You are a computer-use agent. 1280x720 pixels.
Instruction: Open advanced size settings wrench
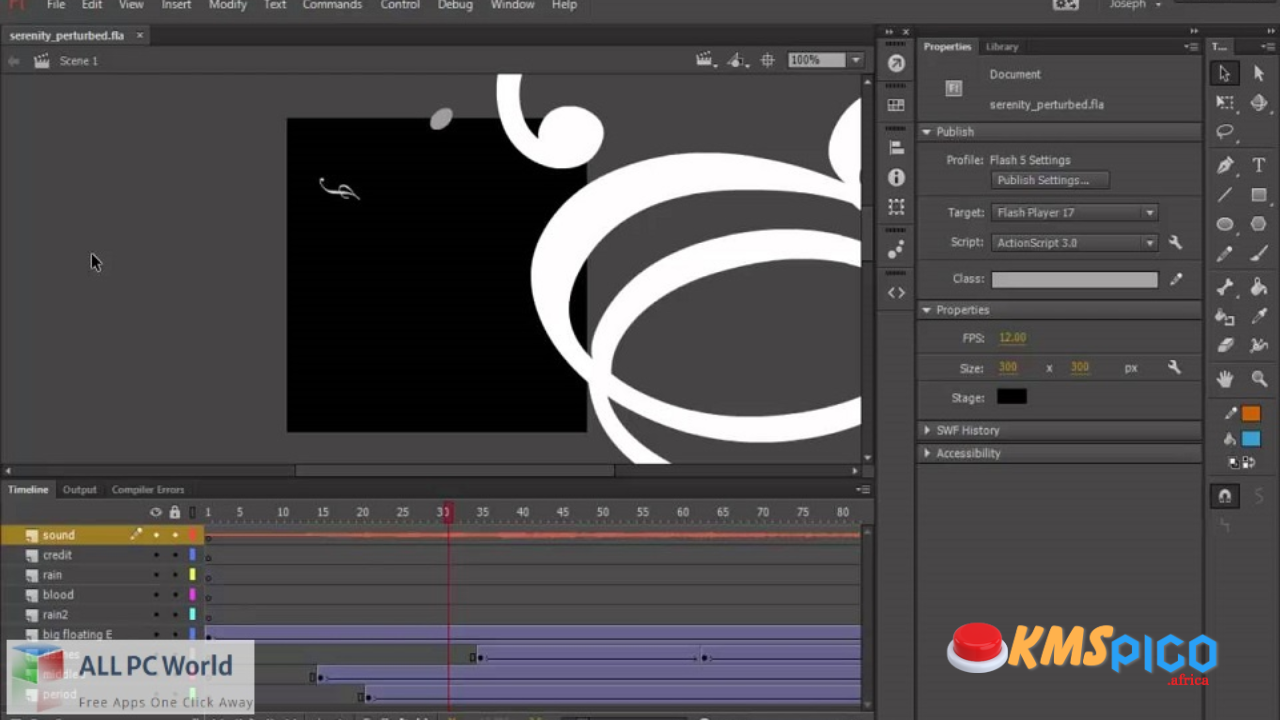coord(1175,368)
